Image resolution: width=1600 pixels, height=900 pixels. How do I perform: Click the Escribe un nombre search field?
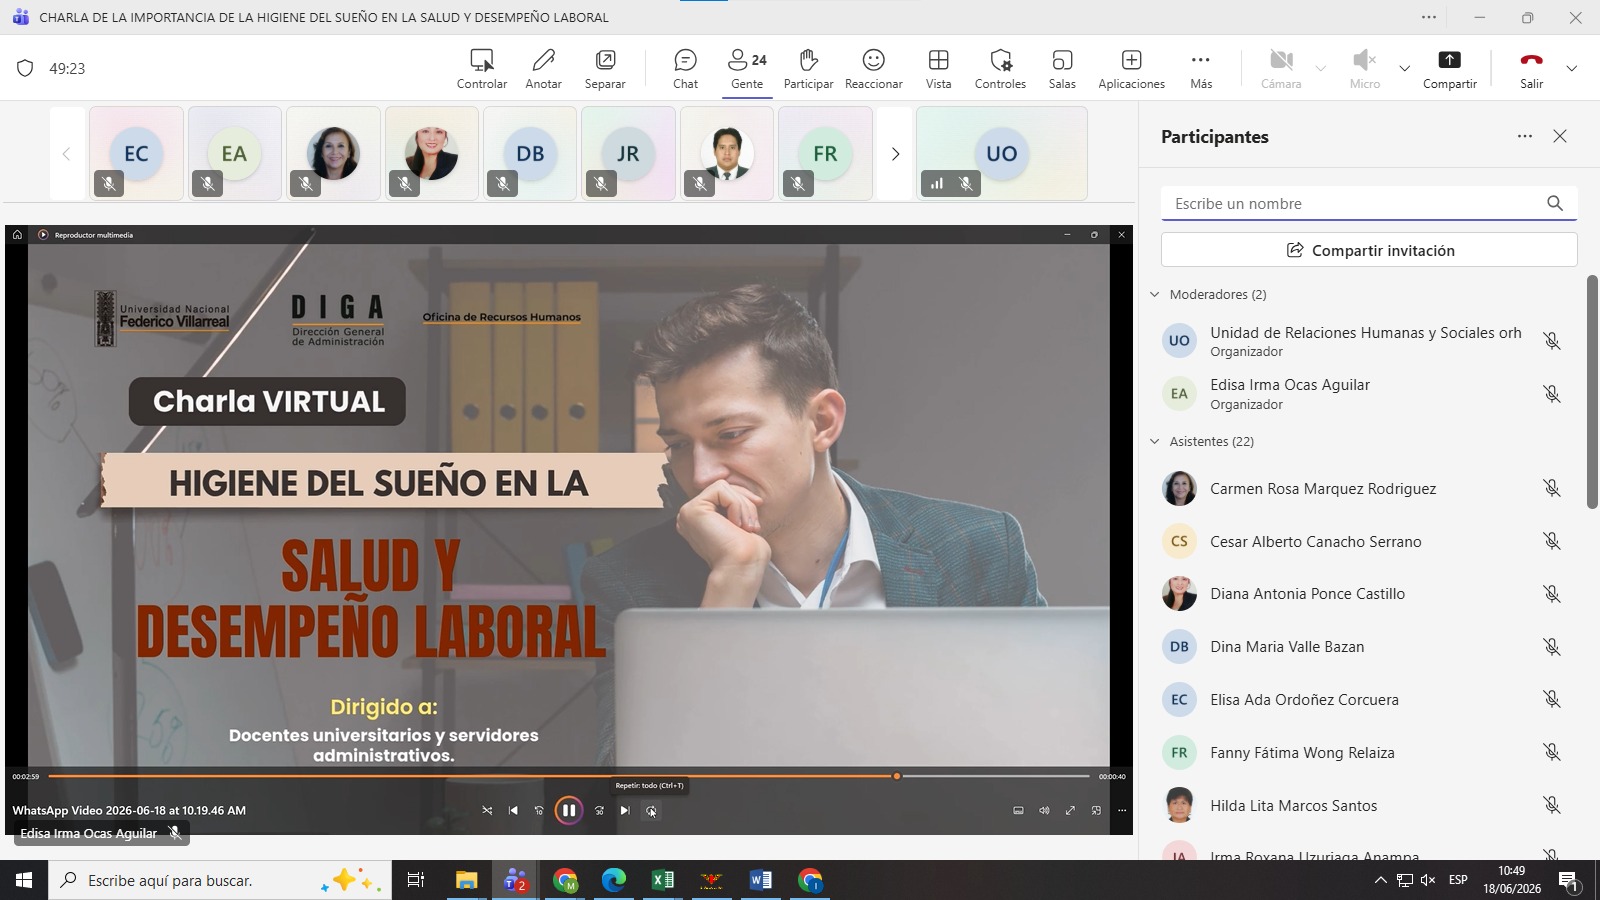tap(1355, 203)
